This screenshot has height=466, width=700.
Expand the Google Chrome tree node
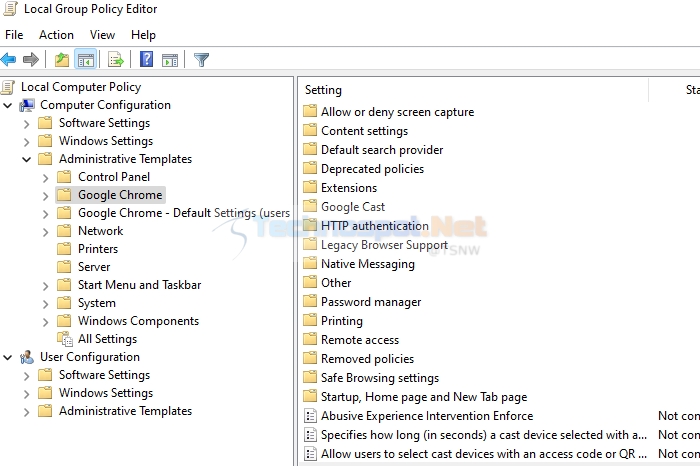[46, 196]
